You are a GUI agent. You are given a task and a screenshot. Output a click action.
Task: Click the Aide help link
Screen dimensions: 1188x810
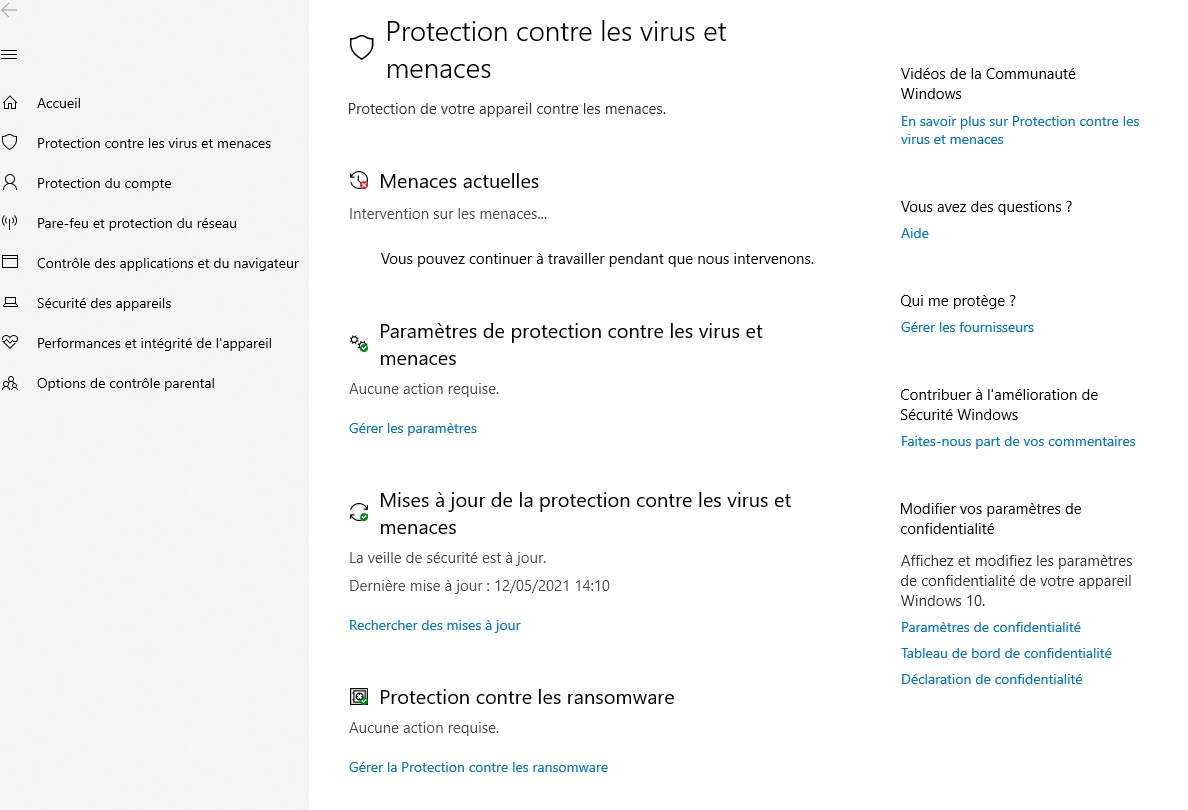[914, 233]
